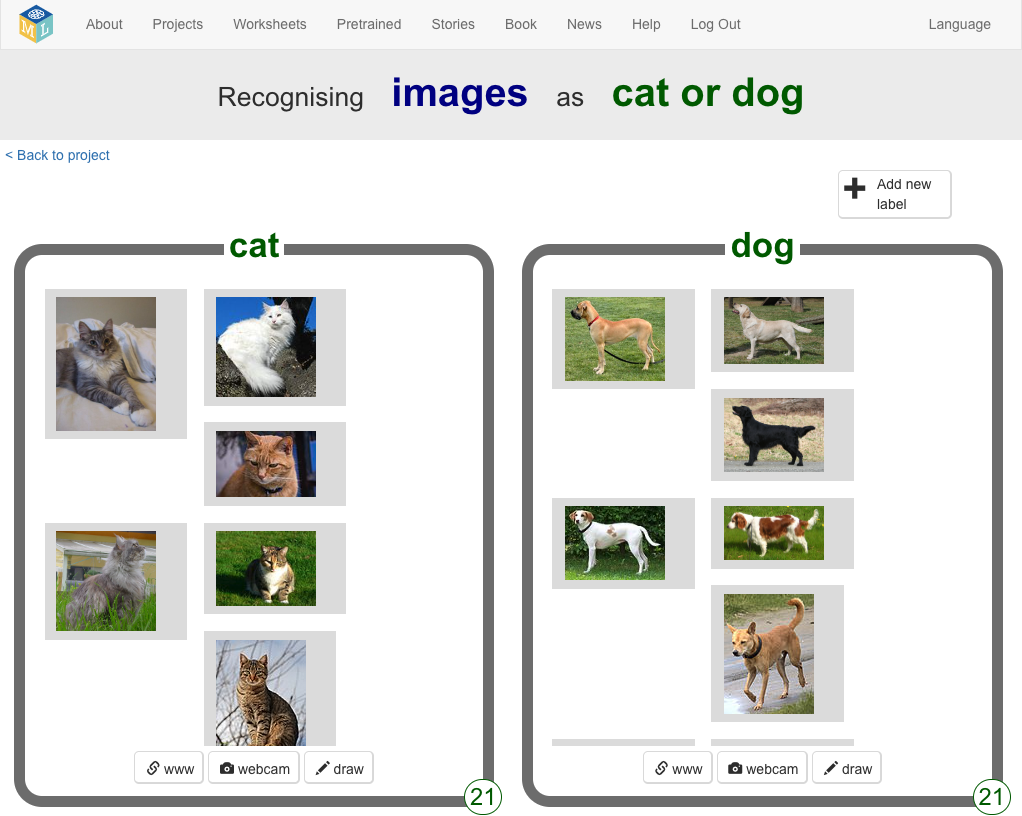Select the orange tabby cat image
The height and width of the screenshot is (816, 1022).
point(266,464)
